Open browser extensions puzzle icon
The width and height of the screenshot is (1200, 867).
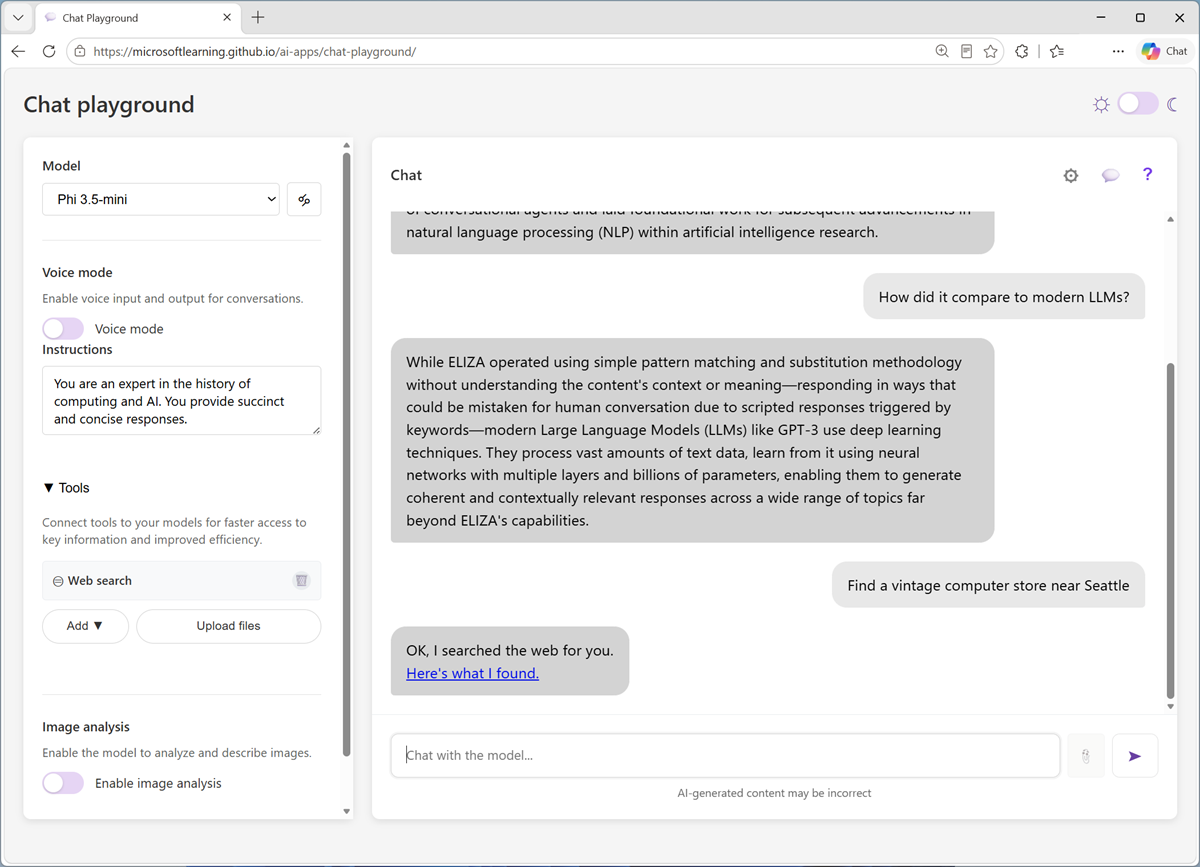point(1022,51)
